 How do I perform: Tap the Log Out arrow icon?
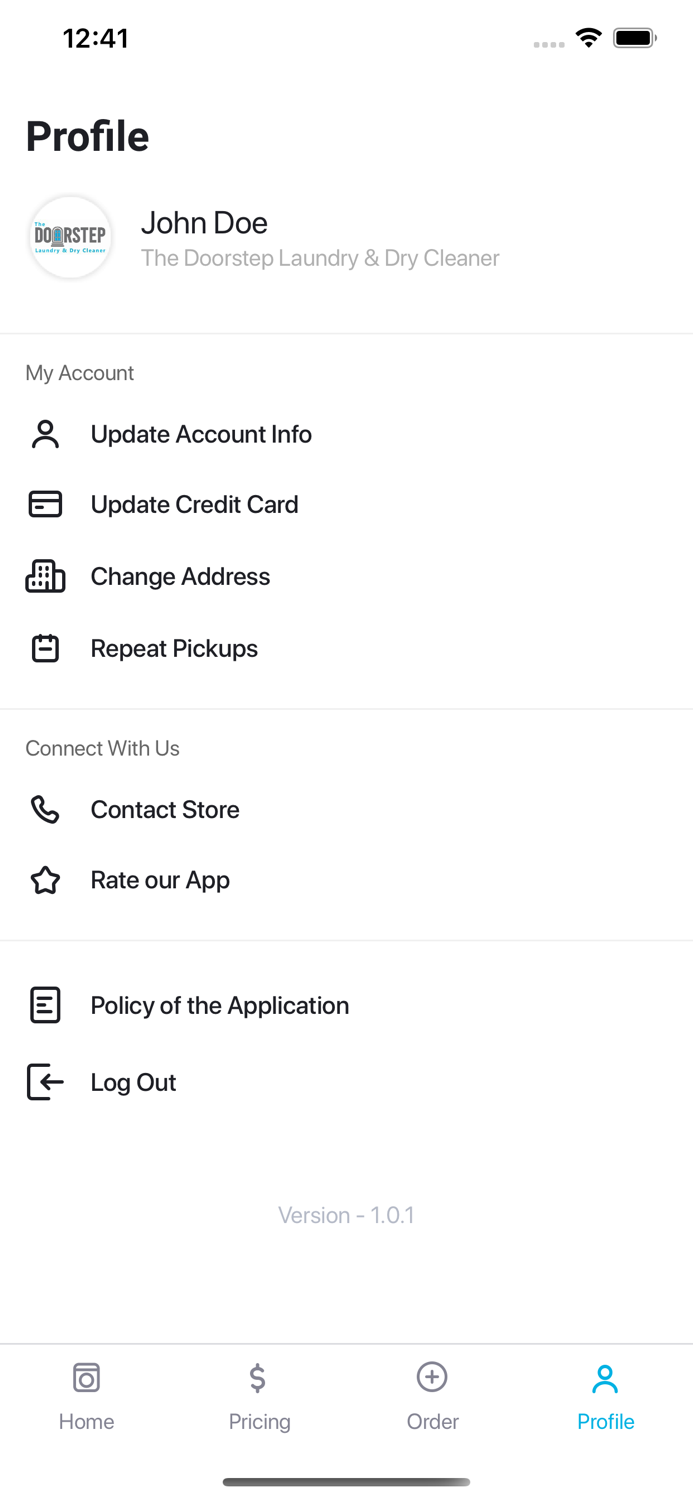45,1082
